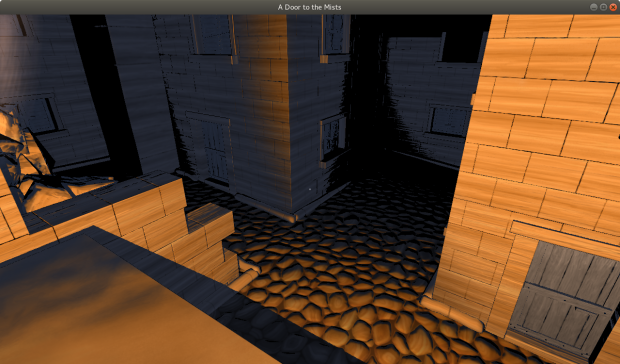620x364 pixels.
Task: Click the grey wooden door on the right building
Action: click(x=563, y=300)
